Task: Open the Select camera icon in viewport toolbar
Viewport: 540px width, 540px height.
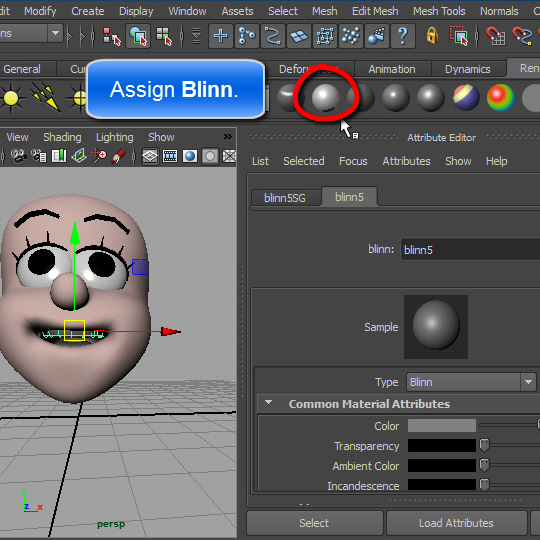Action: (x=19, y=156)
